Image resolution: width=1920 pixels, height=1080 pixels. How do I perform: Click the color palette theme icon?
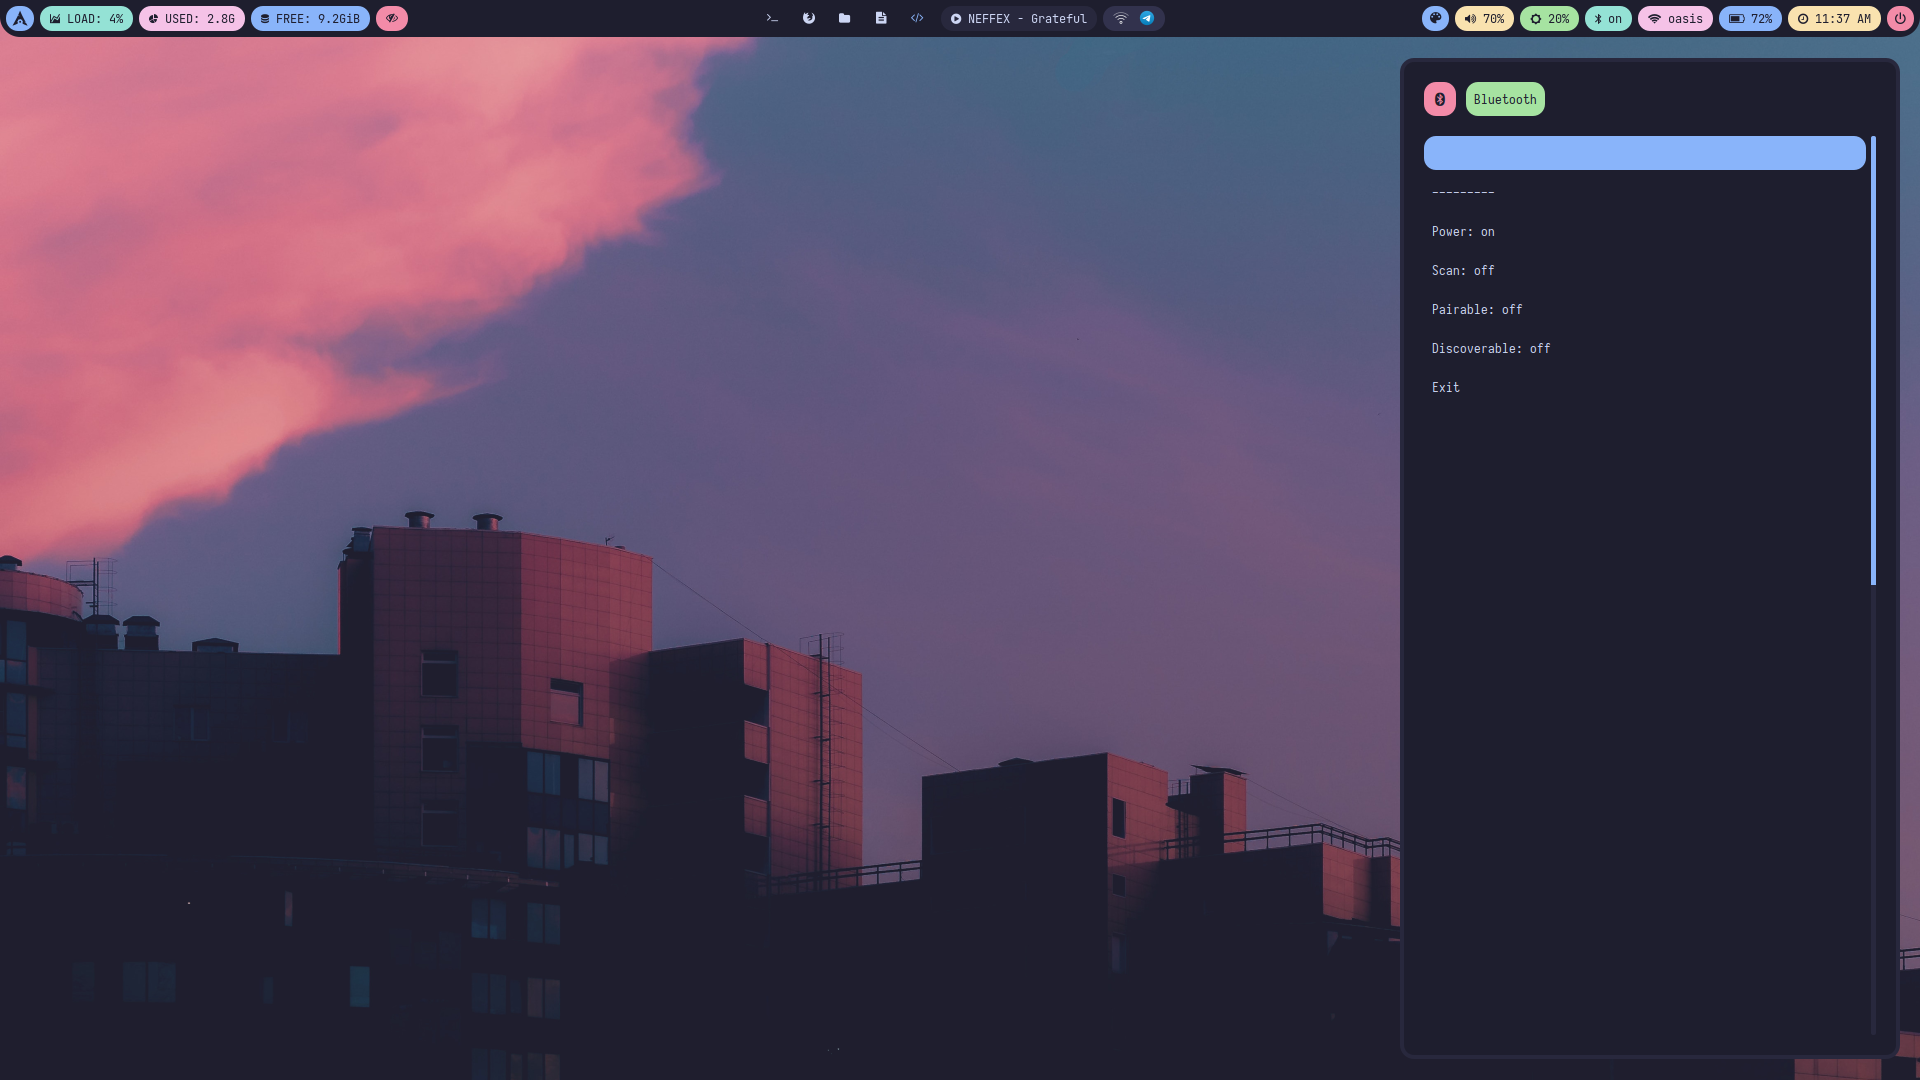tap(1435, 18)
